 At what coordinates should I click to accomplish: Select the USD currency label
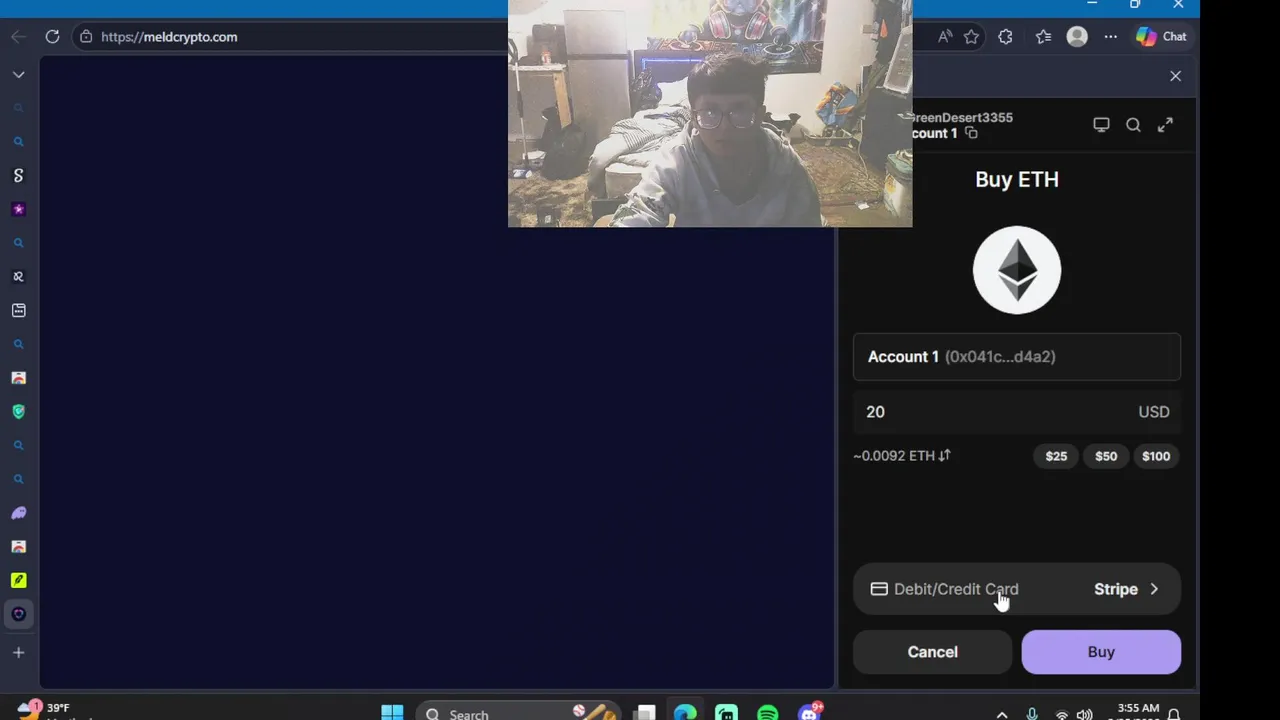[x=1153, y=412]
